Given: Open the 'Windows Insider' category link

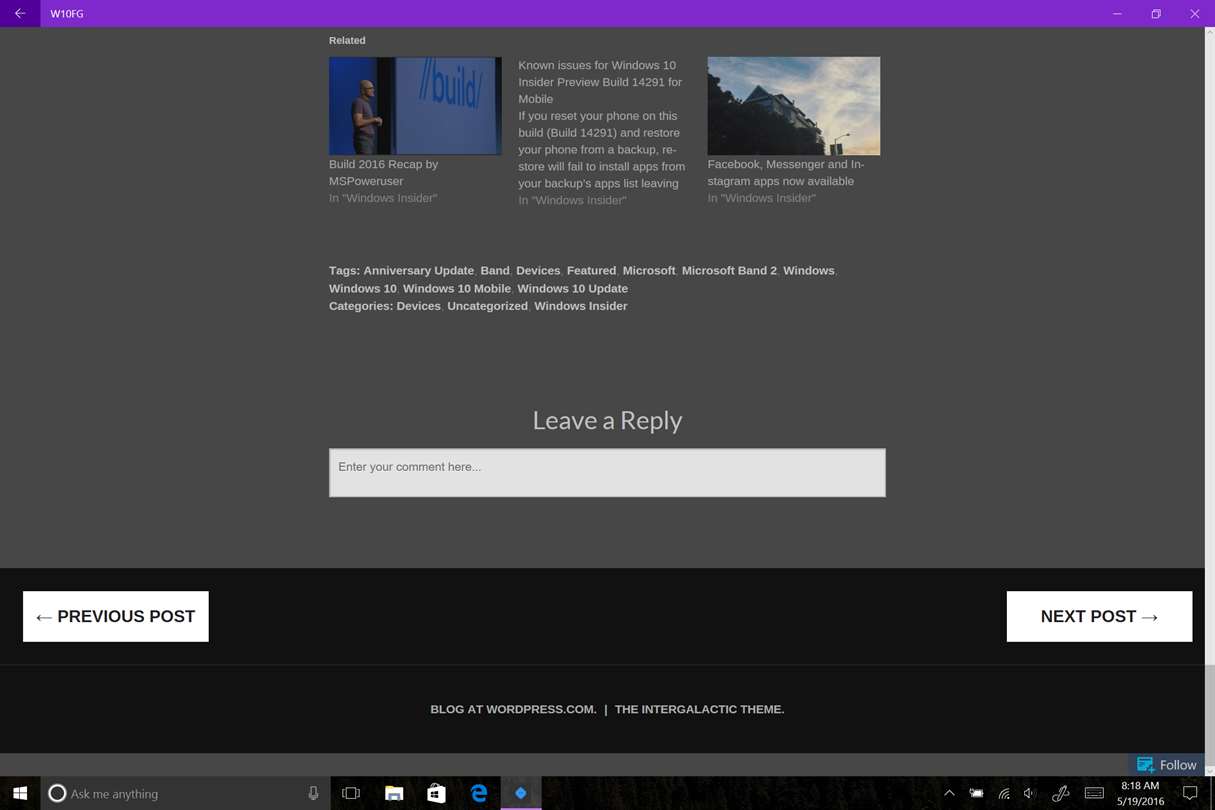Looking at the screenshot, I should (581, 306).
